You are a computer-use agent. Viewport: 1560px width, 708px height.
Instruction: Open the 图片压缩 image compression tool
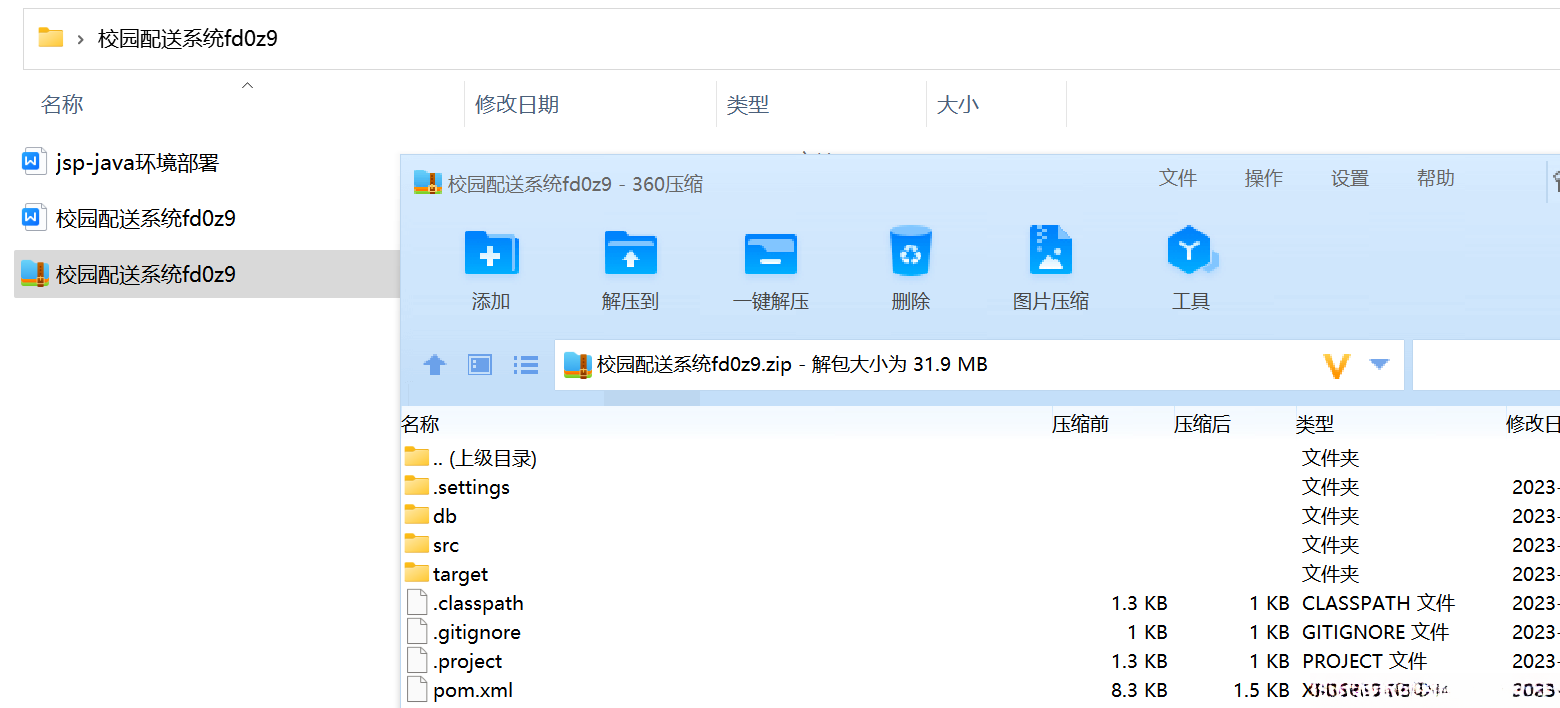coord(1050,250)
